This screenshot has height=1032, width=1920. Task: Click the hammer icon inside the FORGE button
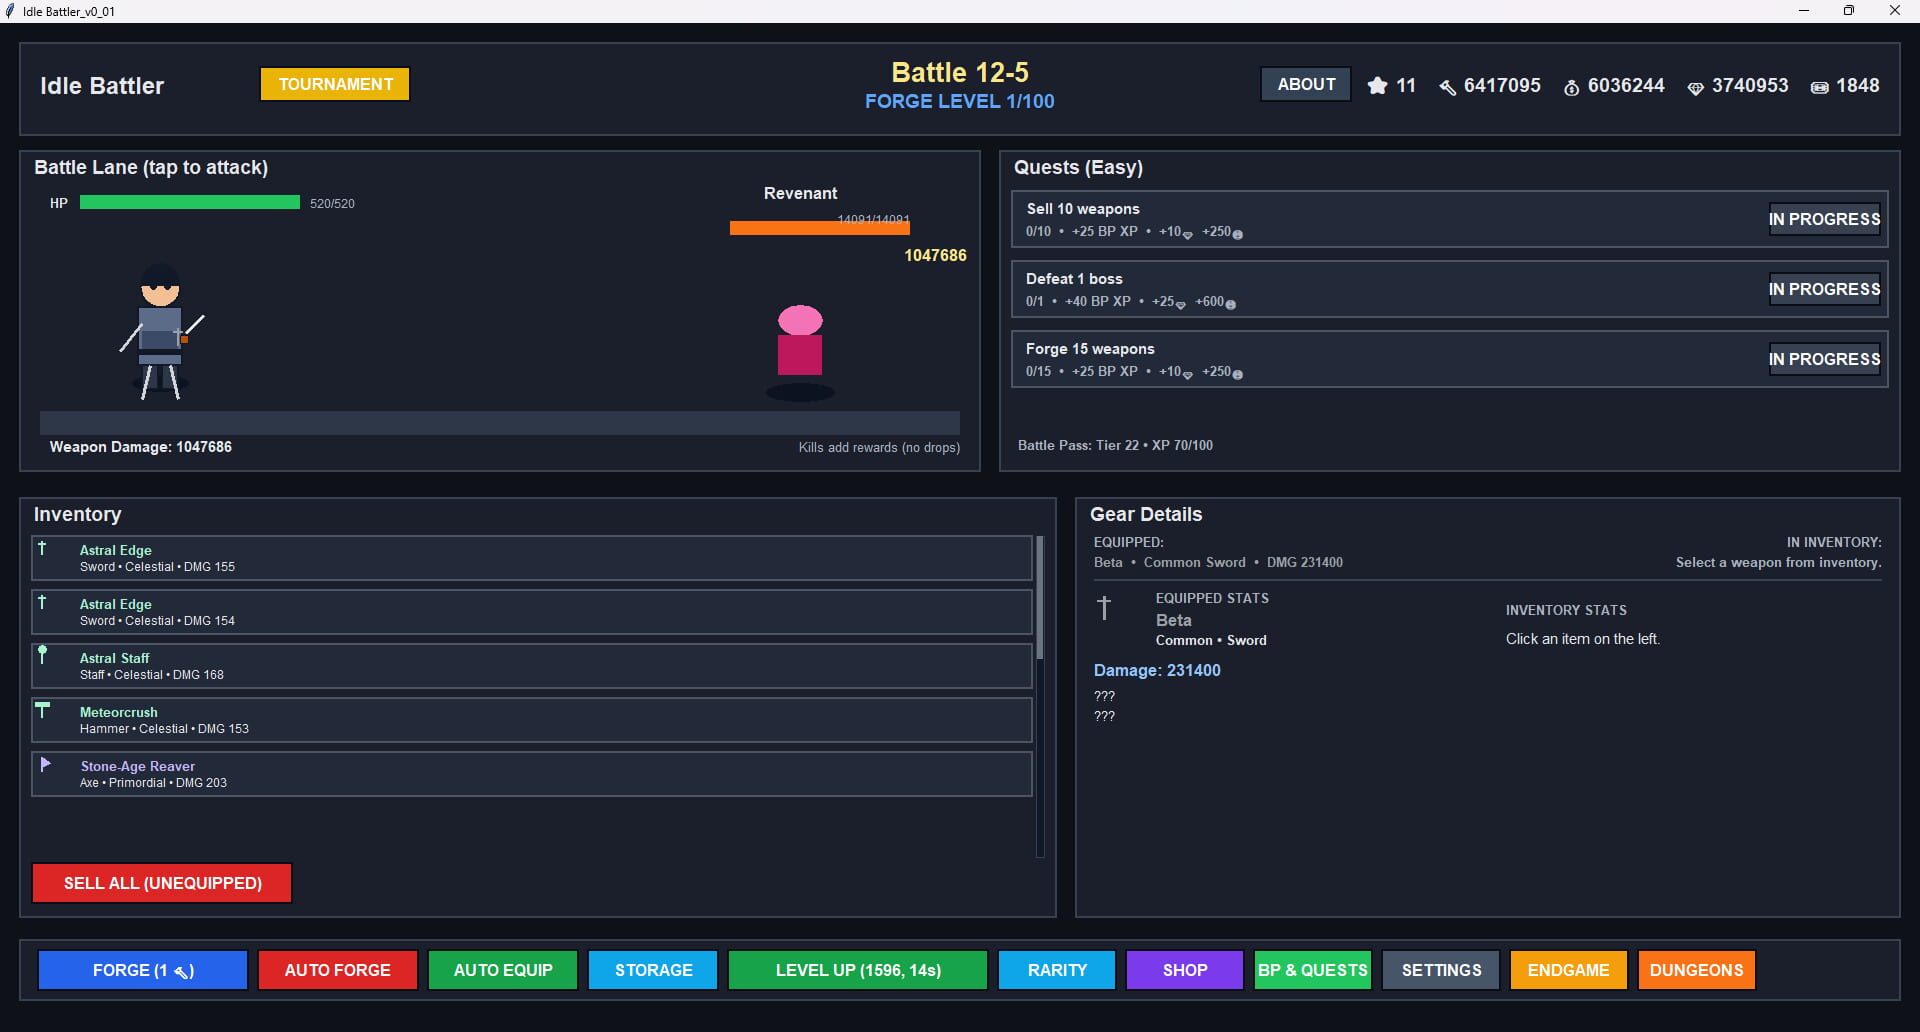click(x=181, y=970)
